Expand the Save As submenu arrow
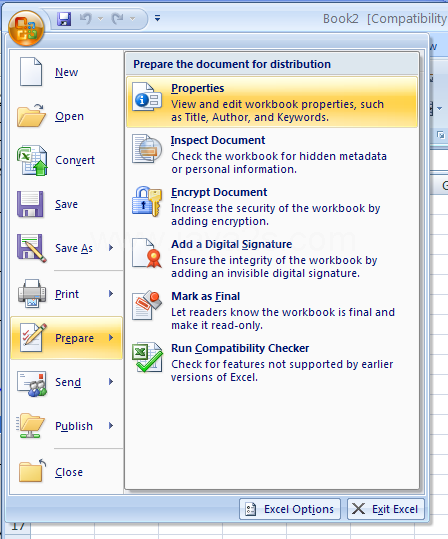Viewport: 448px width, 539px height. 111,248
